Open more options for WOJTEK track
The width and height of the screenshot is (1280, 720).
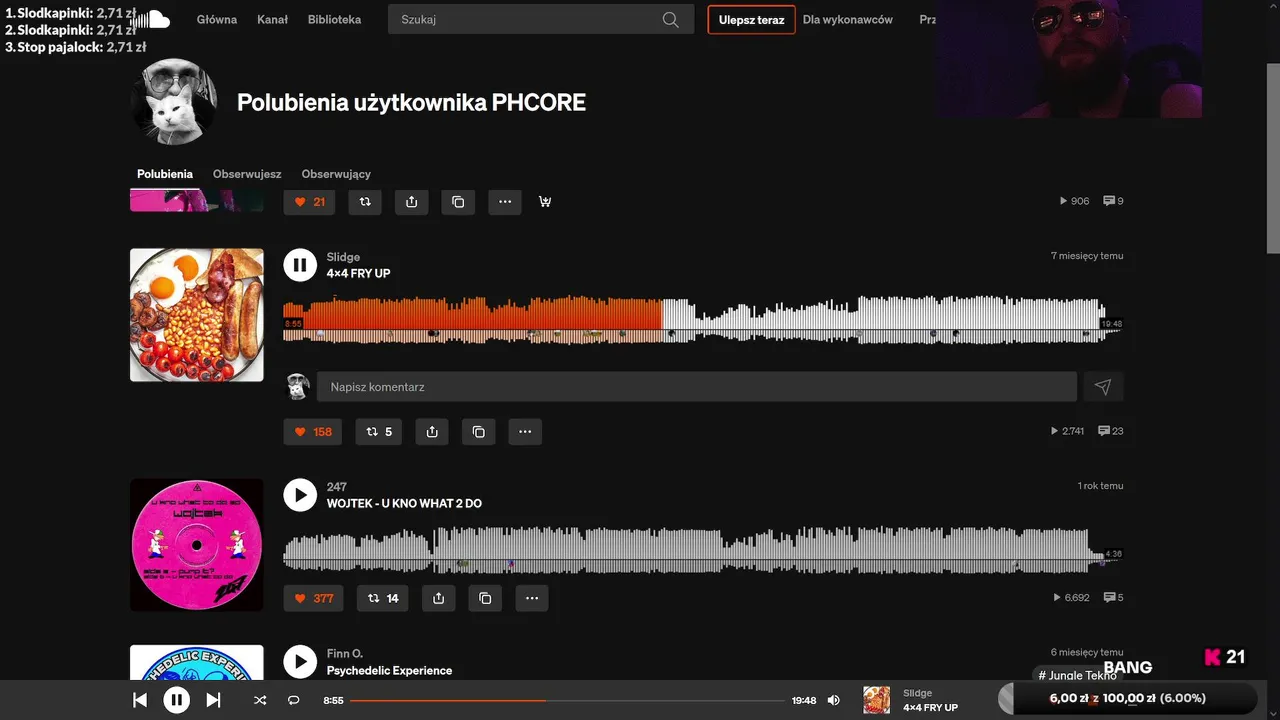(532, 598)
